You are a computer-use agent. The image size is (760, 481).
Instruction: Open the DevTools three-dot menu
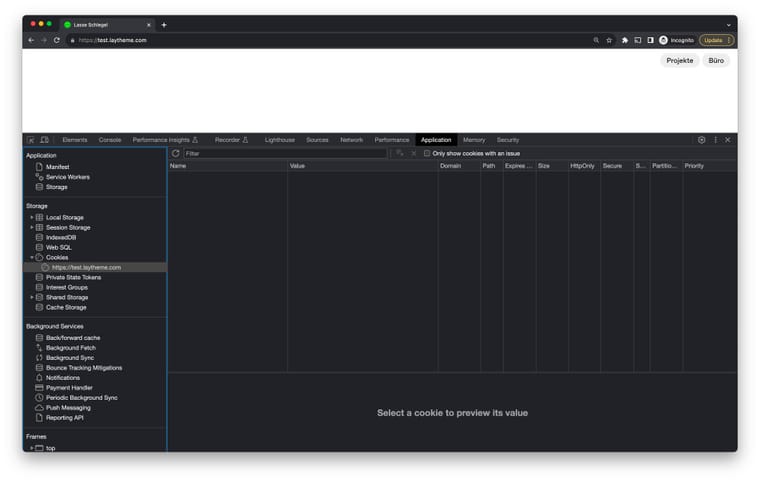715,140
